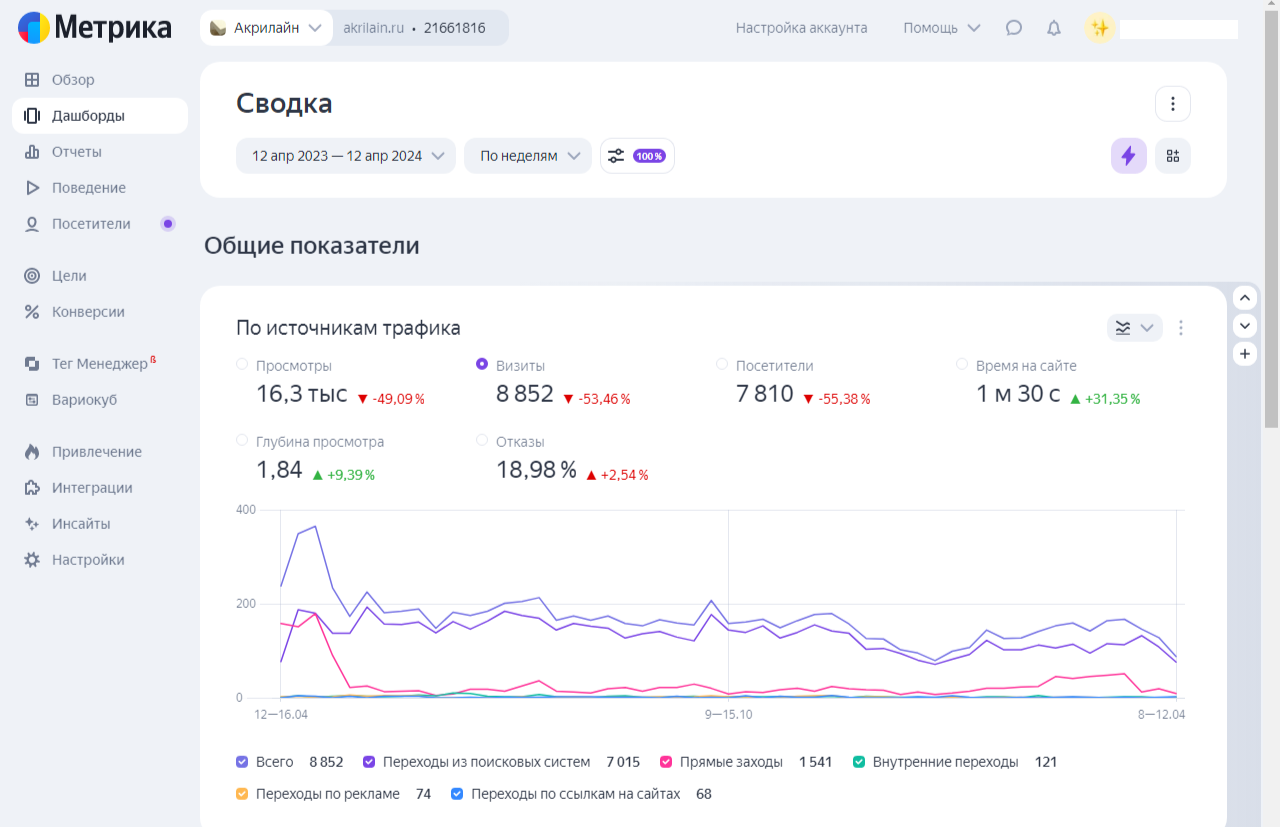Open the date range dropdown
This screenshot has height=827, width=1280.
tap(346, 156)
